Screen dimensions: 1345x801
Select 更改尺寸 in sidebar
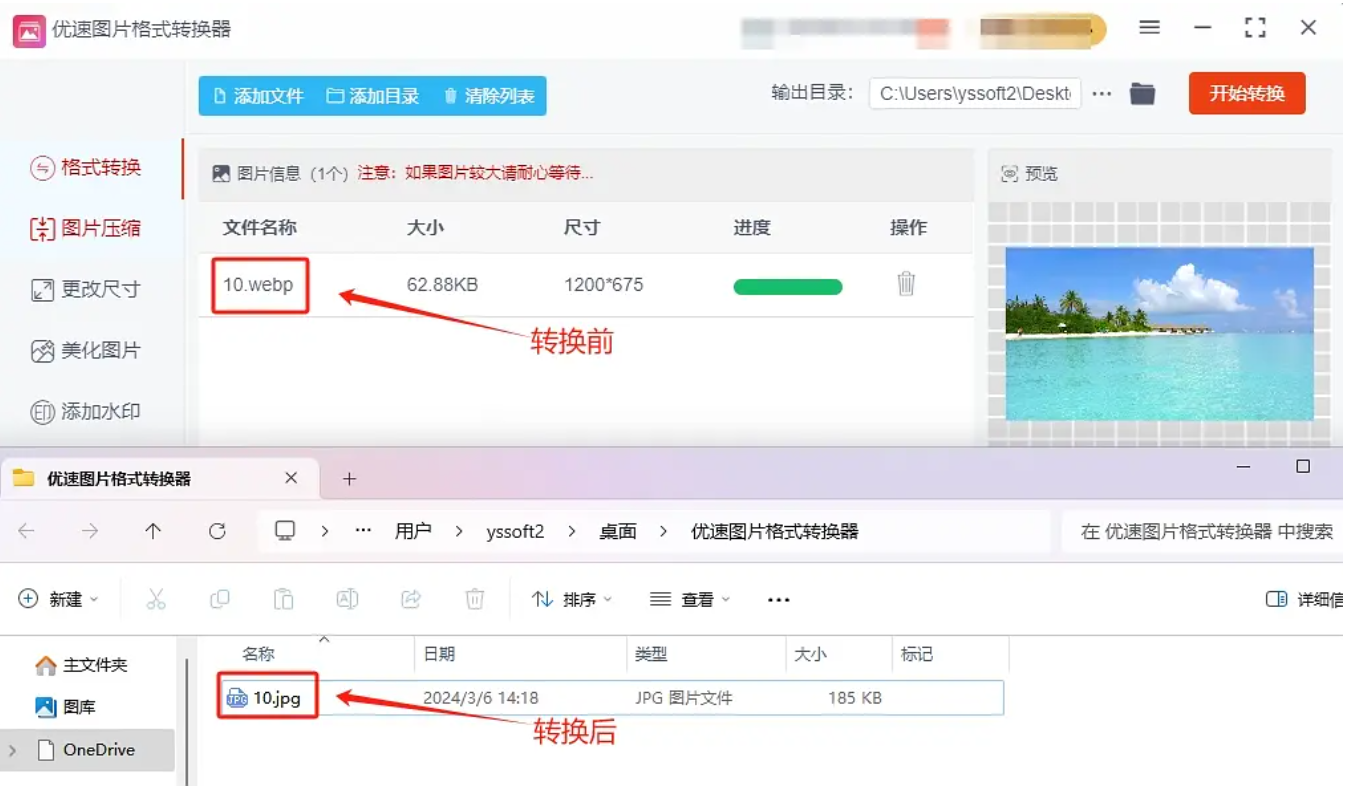(86, 289)
